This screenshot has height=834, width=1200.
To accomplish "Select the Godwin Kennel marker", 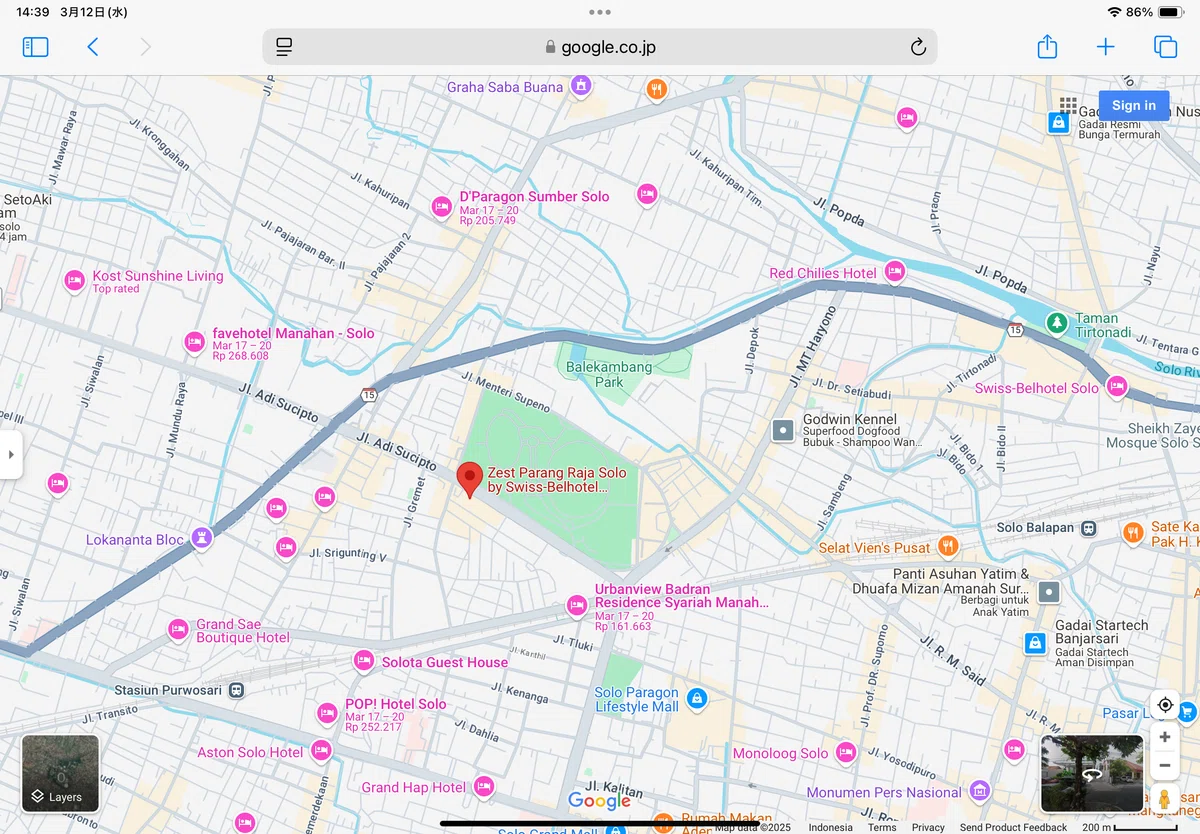I will click(783, 430).
